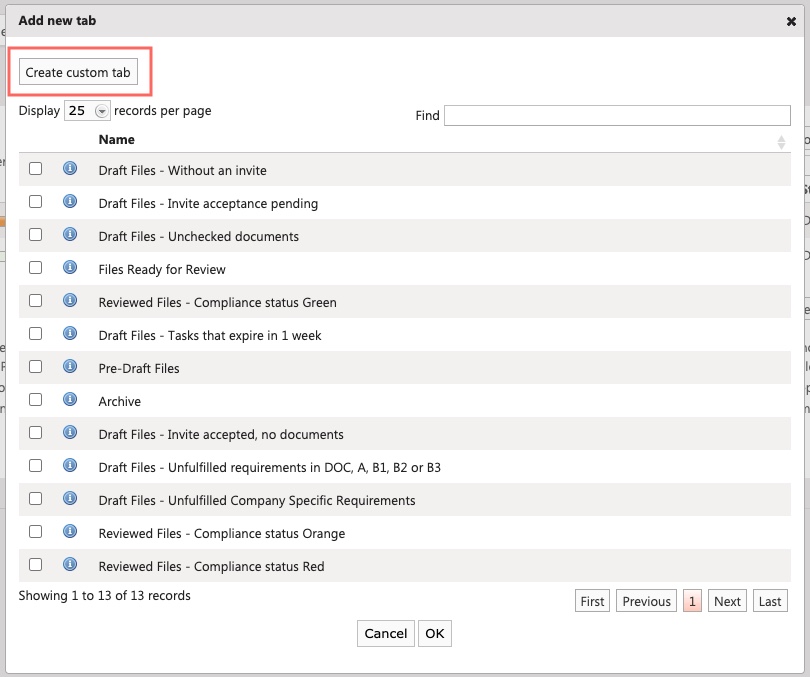810x677 pixels.
Task: Check the Archive checkbox
Action: [x=36, y=400]
